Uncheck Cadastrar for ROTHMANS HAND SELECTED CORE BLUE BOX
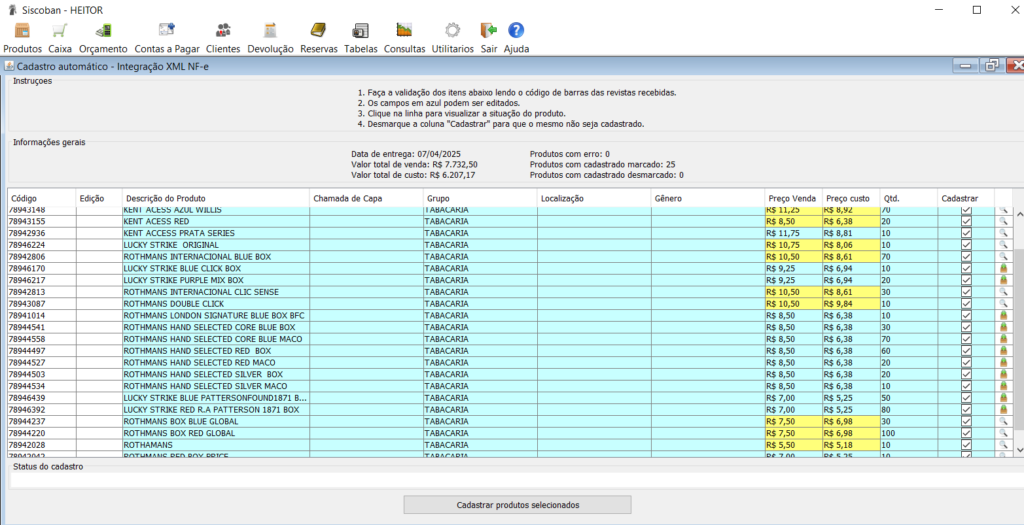1024x525 pixels. (966, 327)
